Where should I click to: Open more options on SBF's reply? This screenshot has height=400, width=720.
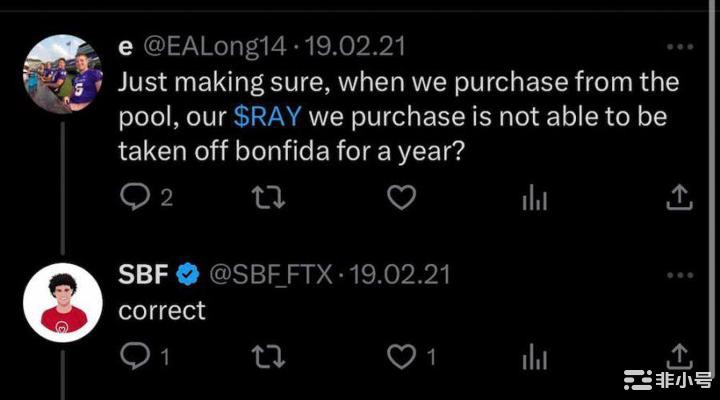click(679, 274)
